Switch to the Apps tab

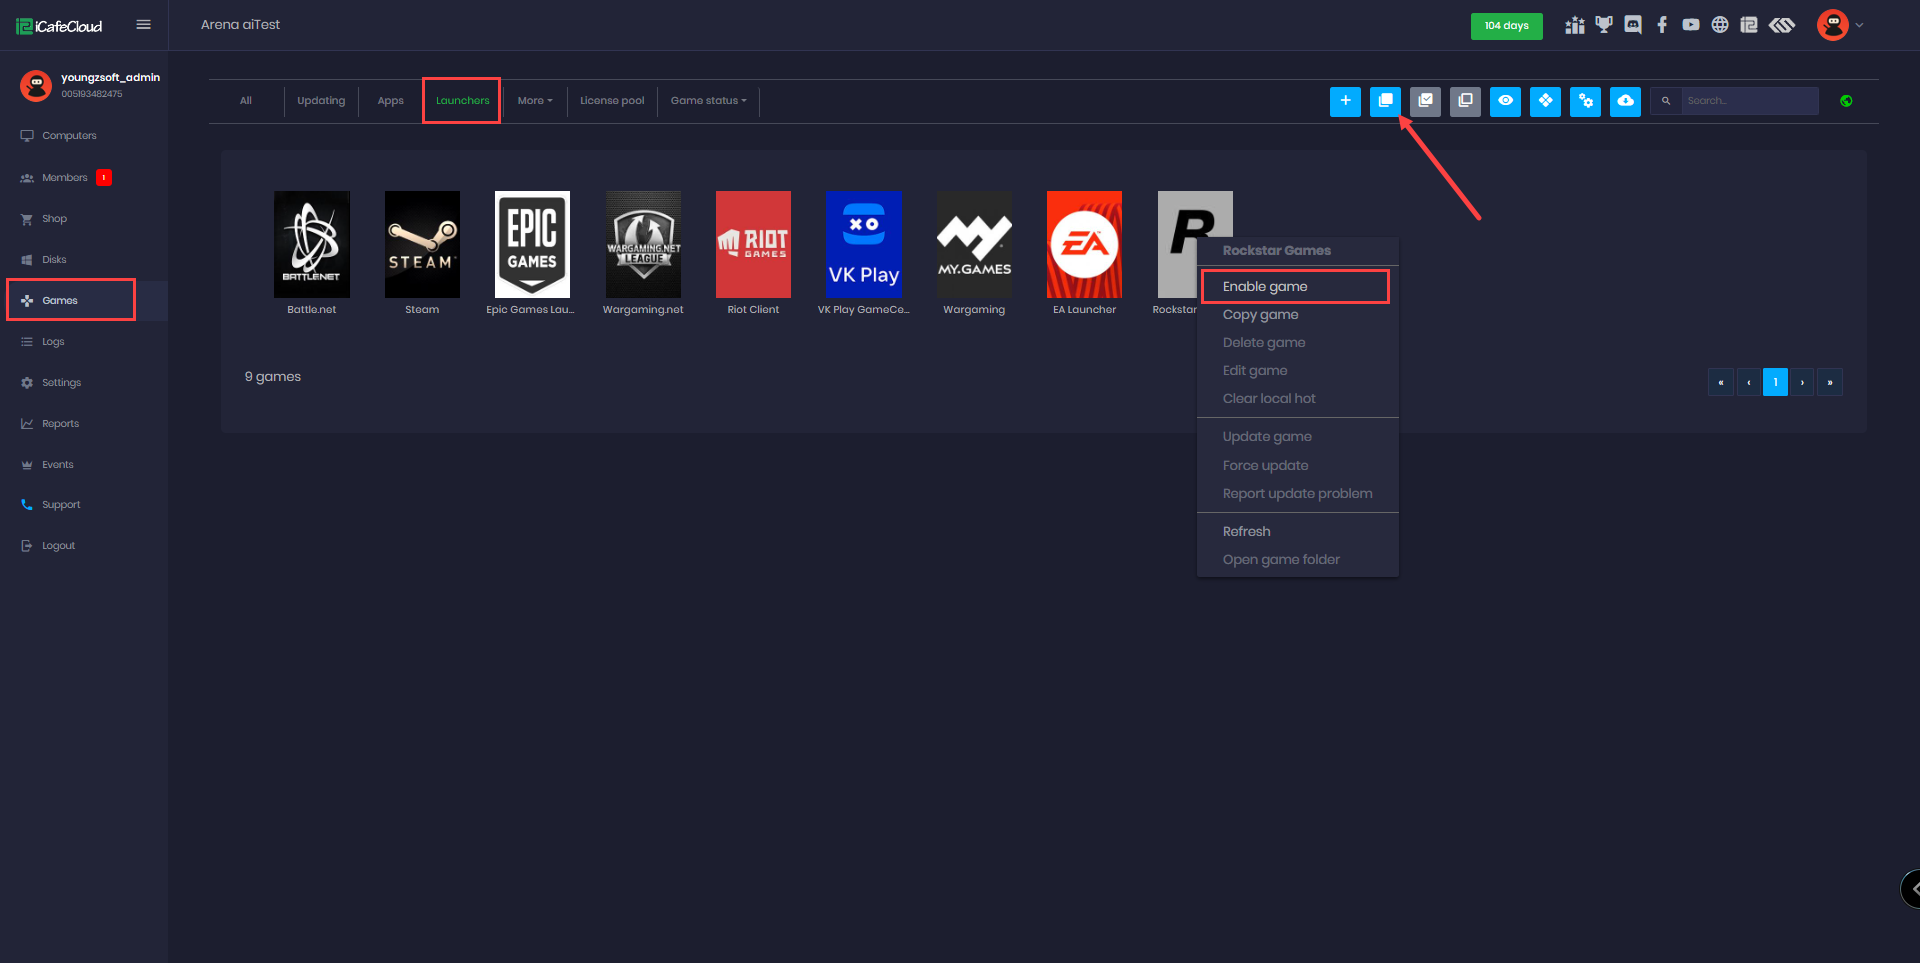click(x=390, y=101)
